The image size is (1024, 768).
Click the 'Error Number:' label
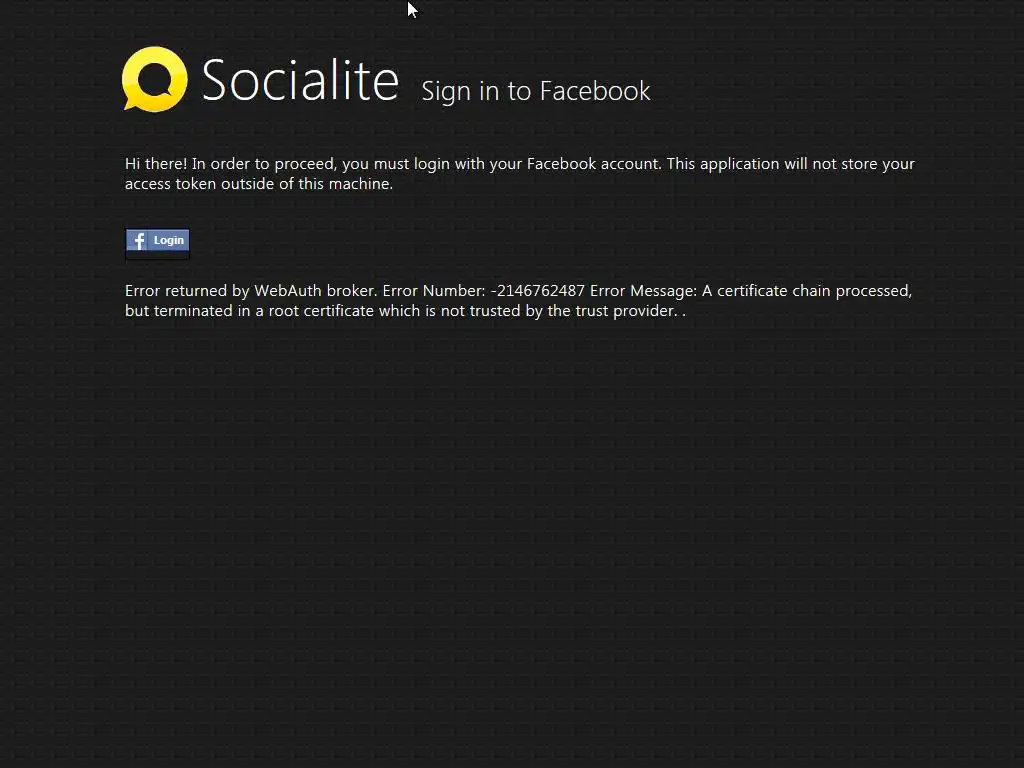click(x=434, y=291)
